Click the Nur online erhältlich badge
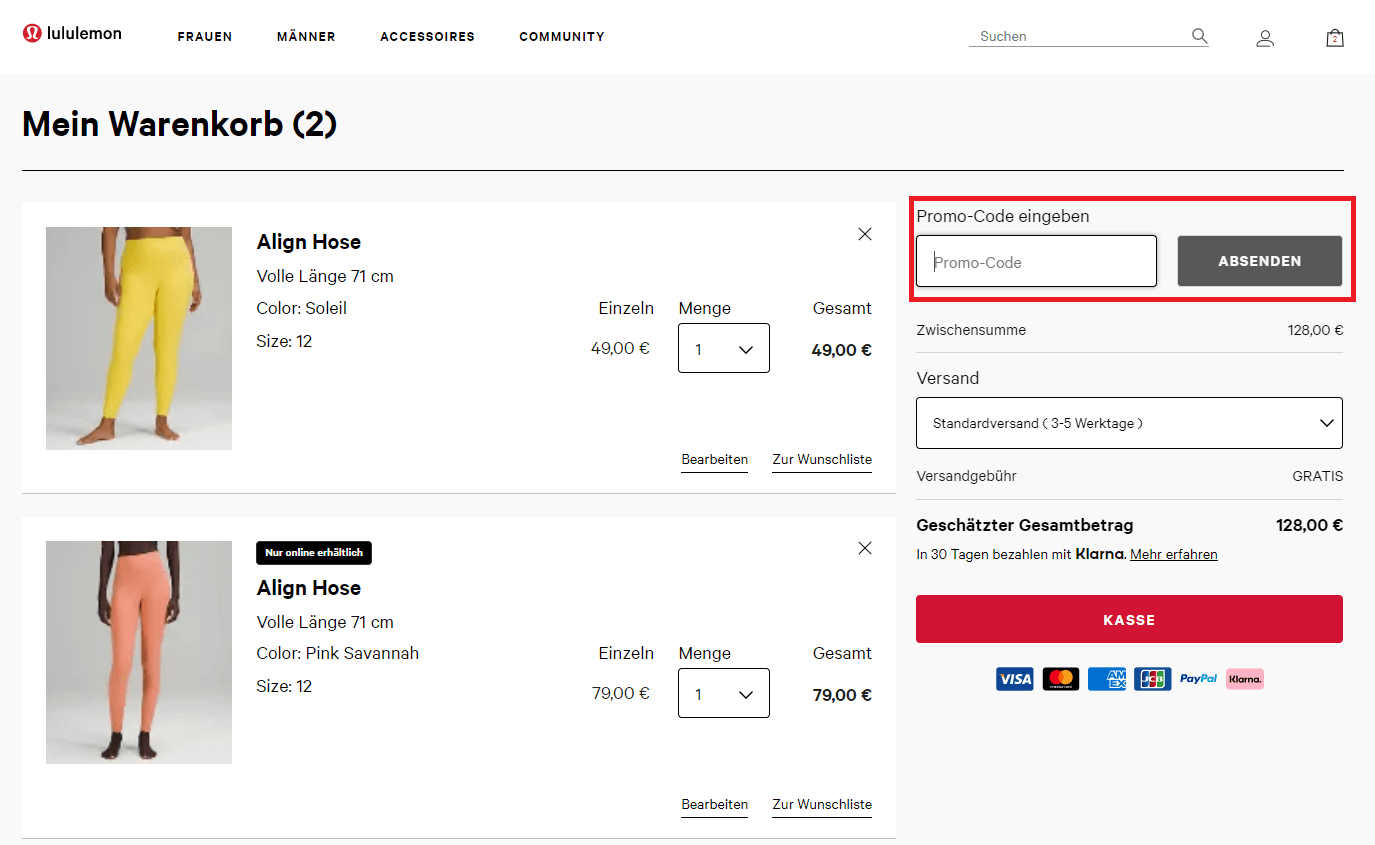This screenshot has height=845, width=1375. point(314,552)
